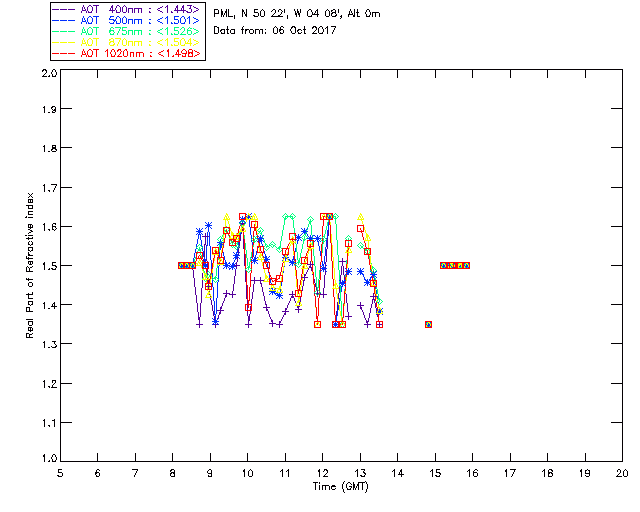This screenshot has height=512, width=640.
Task: Click y-axis label 1.4
Action: click(49, 305)
